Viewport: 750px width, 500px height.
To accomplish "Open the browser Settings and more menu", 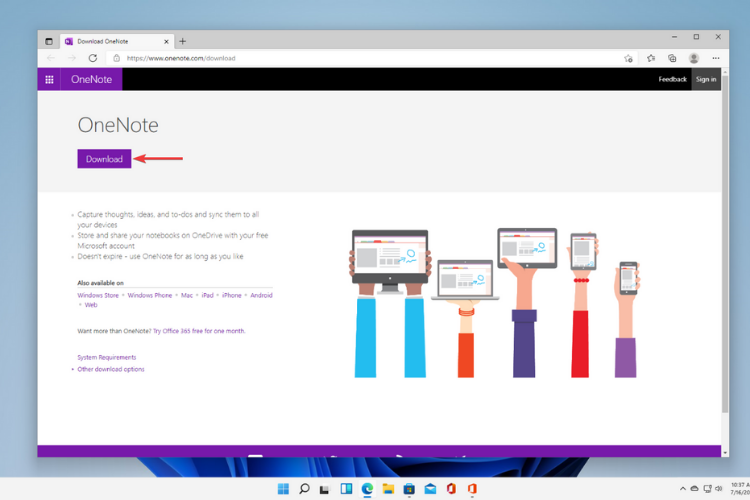I will coord(716,58).
